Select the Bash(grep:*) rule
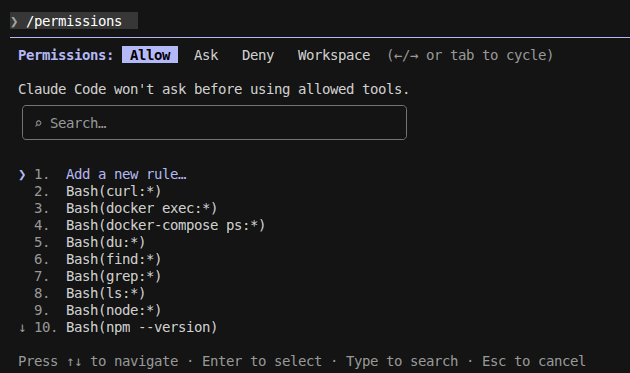This screenshot has width=630, height=373. coord(113,277)
